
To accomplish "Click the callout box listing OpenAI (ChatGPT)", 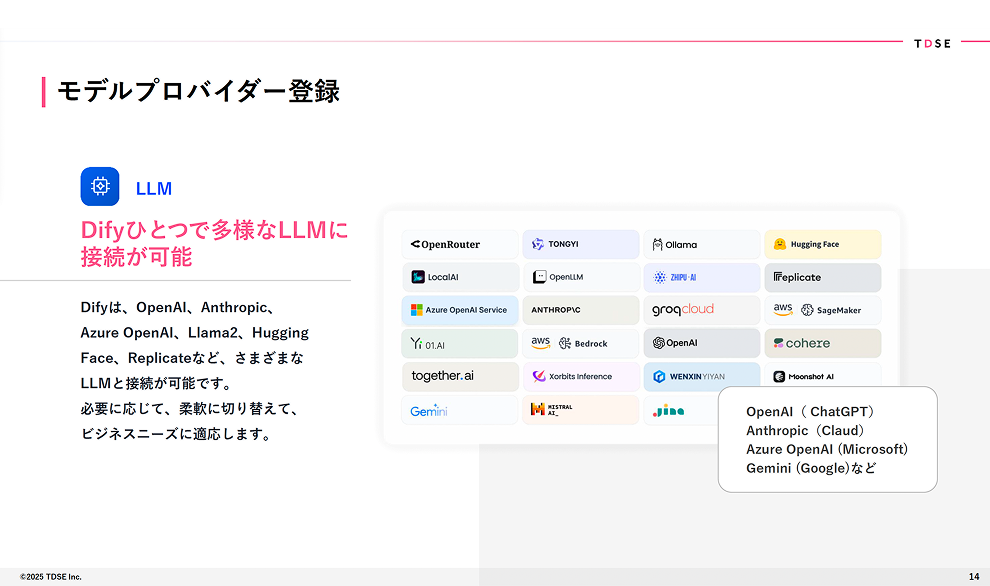I will (x=827, y=440).
